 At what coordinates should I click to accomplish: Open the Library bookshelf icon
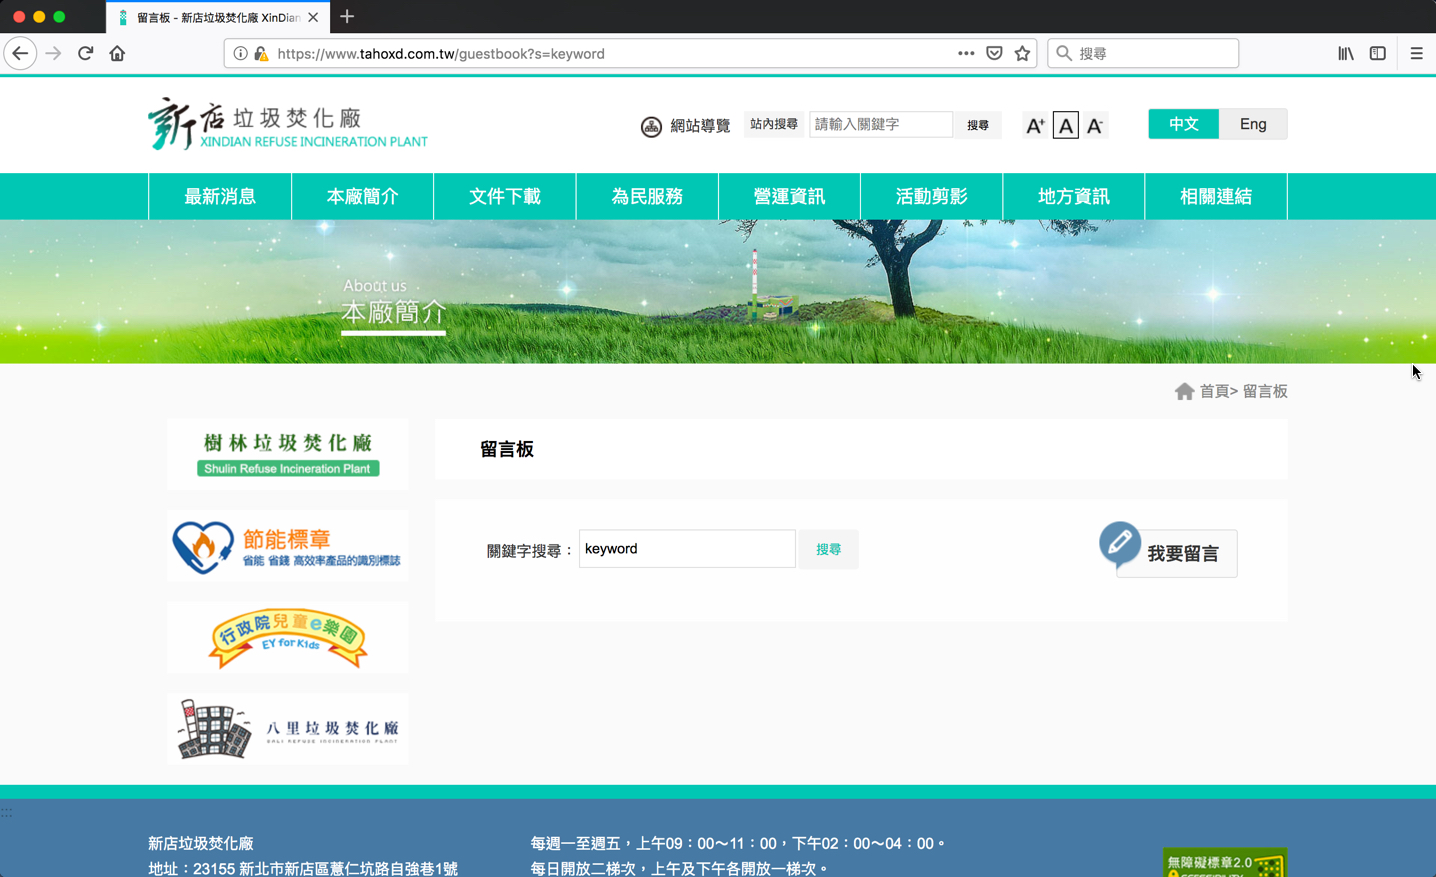1346,53
